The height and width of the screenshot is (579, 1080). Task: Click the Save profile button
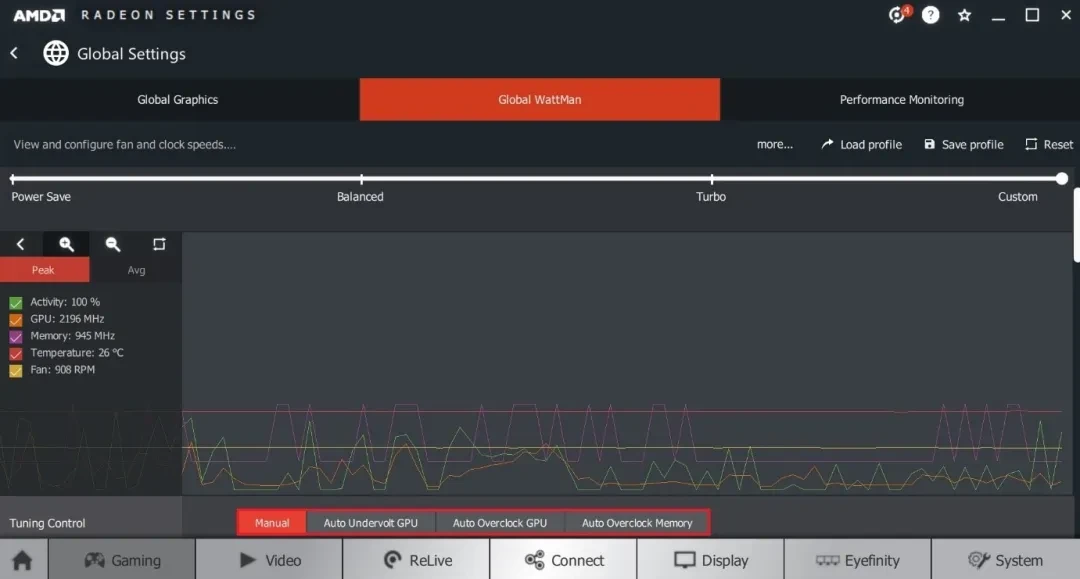[964, 145]
